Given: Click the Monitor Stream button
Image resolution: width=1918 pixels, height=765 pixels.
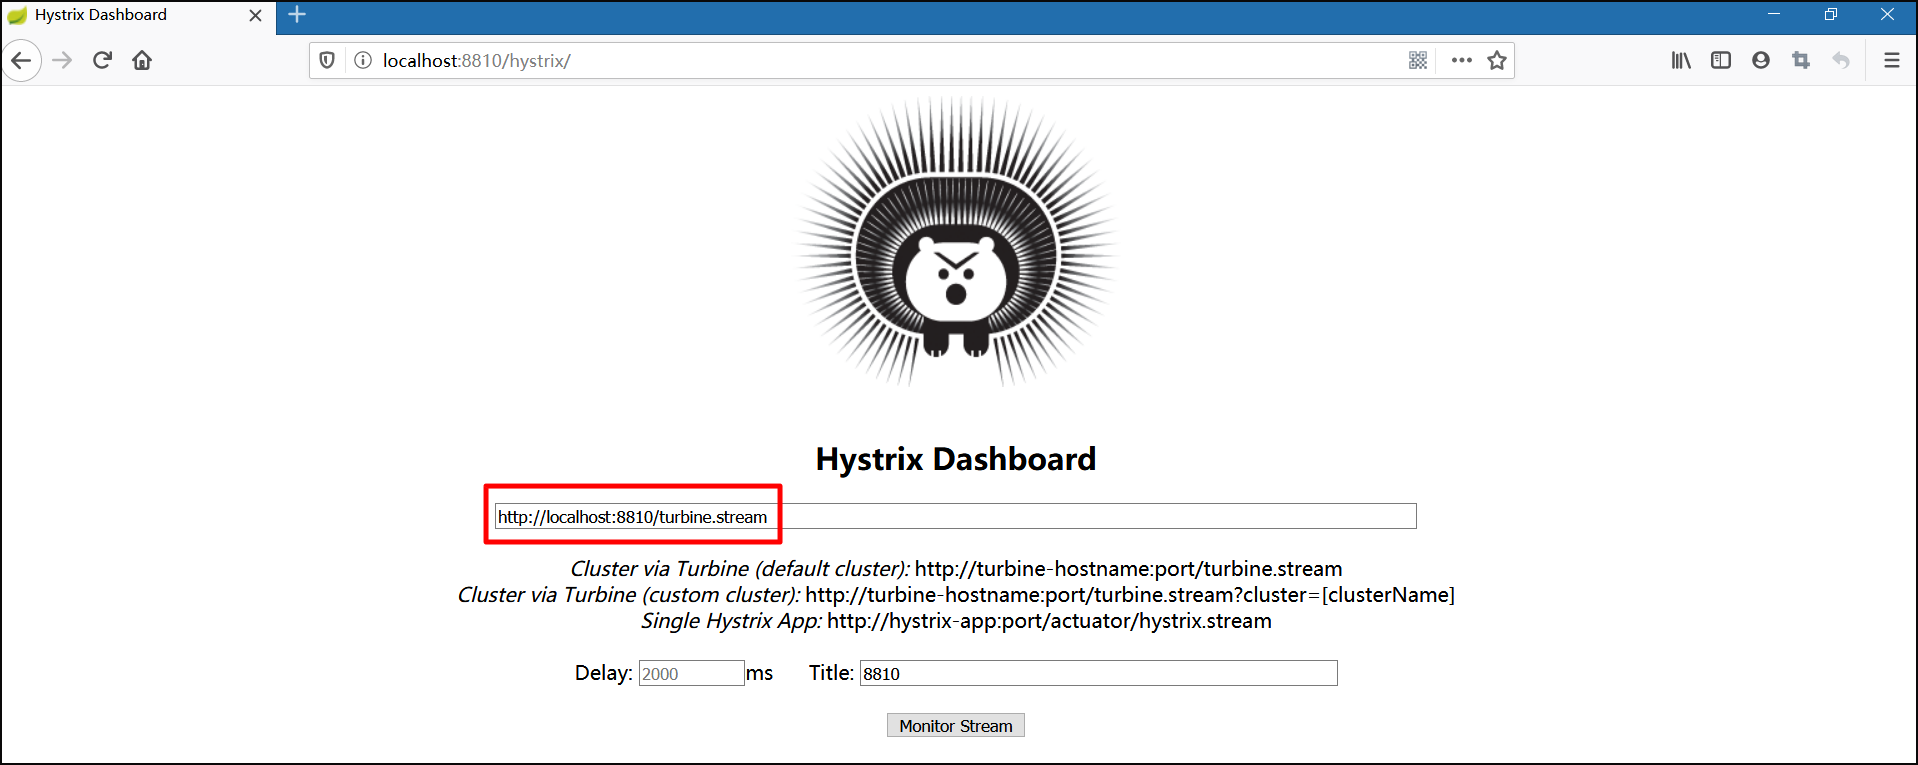Looking at the screenshot, I should click(x=956, y=725).
